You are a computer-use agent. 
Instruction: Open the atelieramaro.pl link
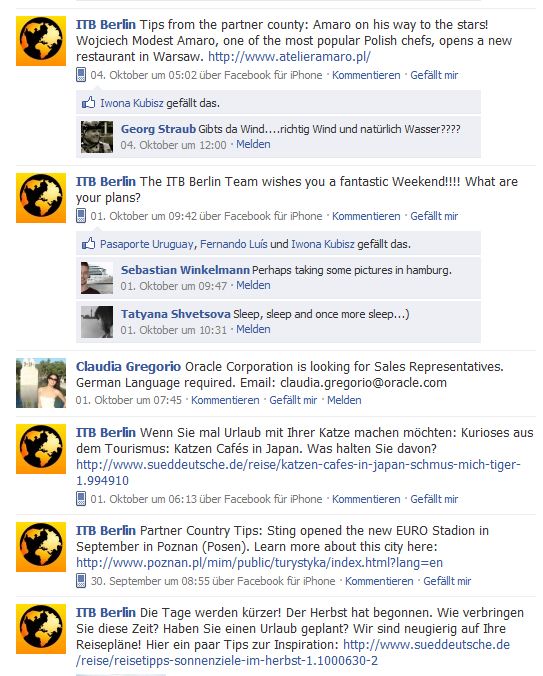tap(289, 56)
